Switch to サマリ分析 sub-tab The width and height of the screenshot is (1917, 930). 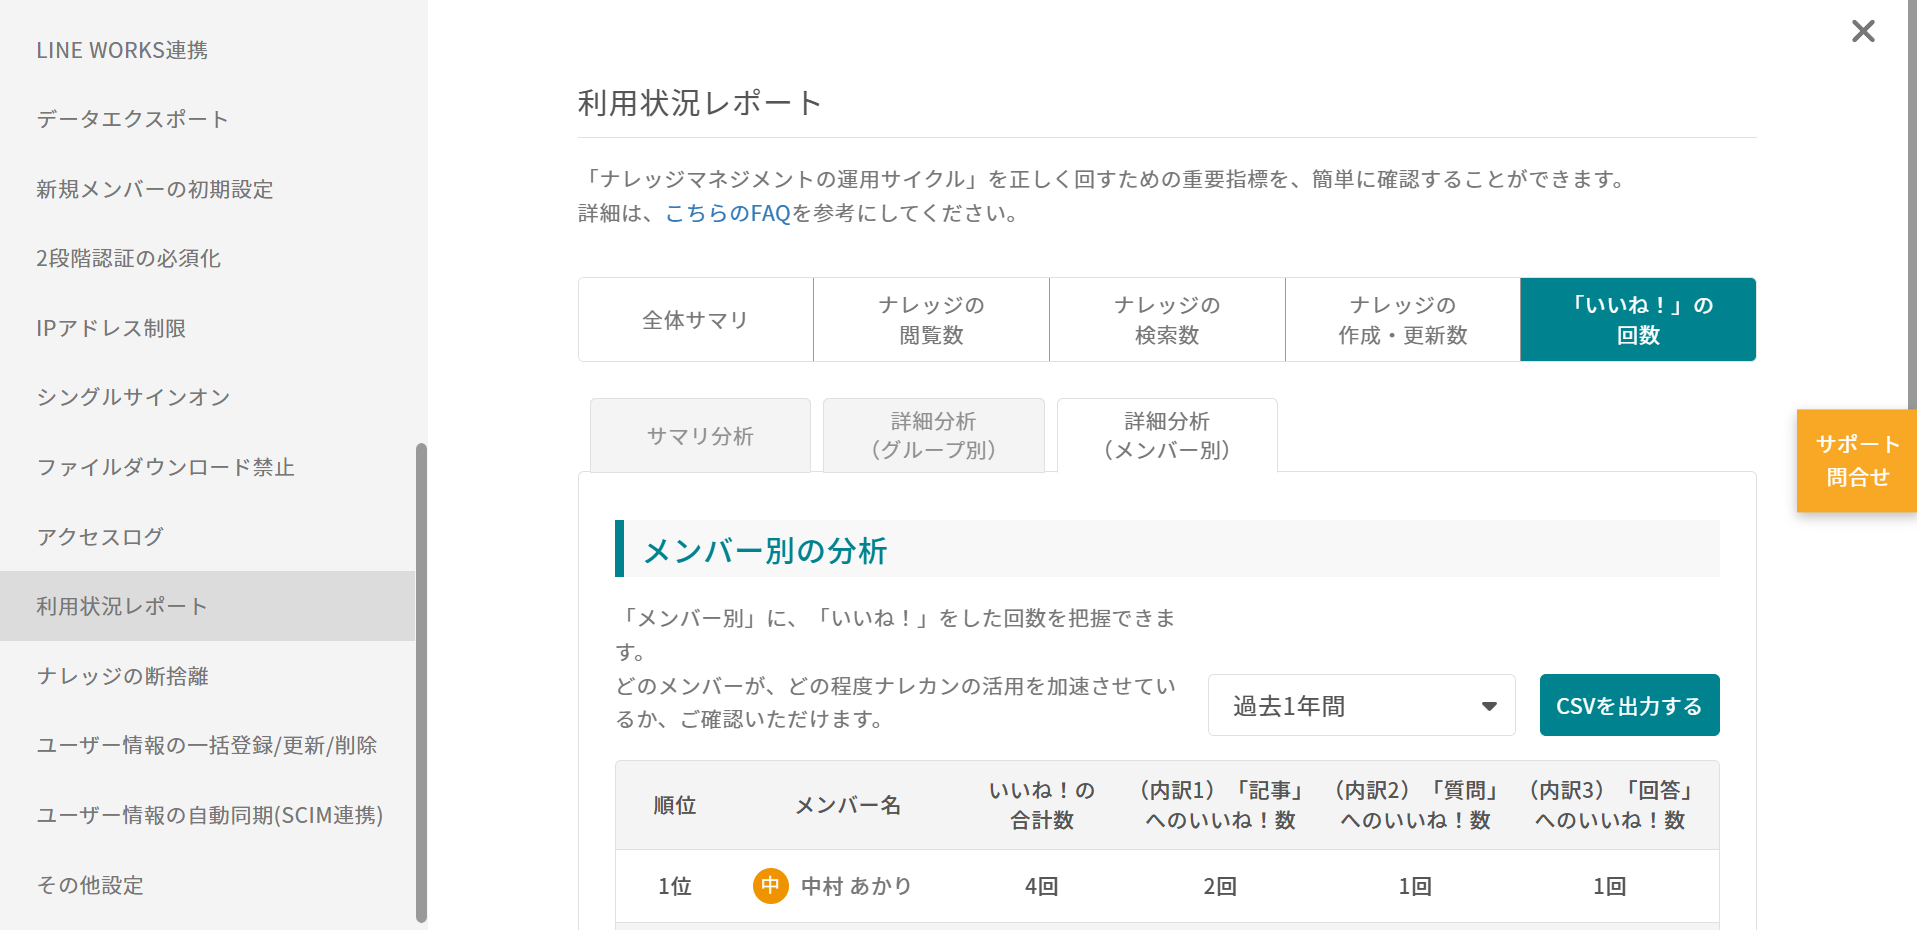[700, 436]
